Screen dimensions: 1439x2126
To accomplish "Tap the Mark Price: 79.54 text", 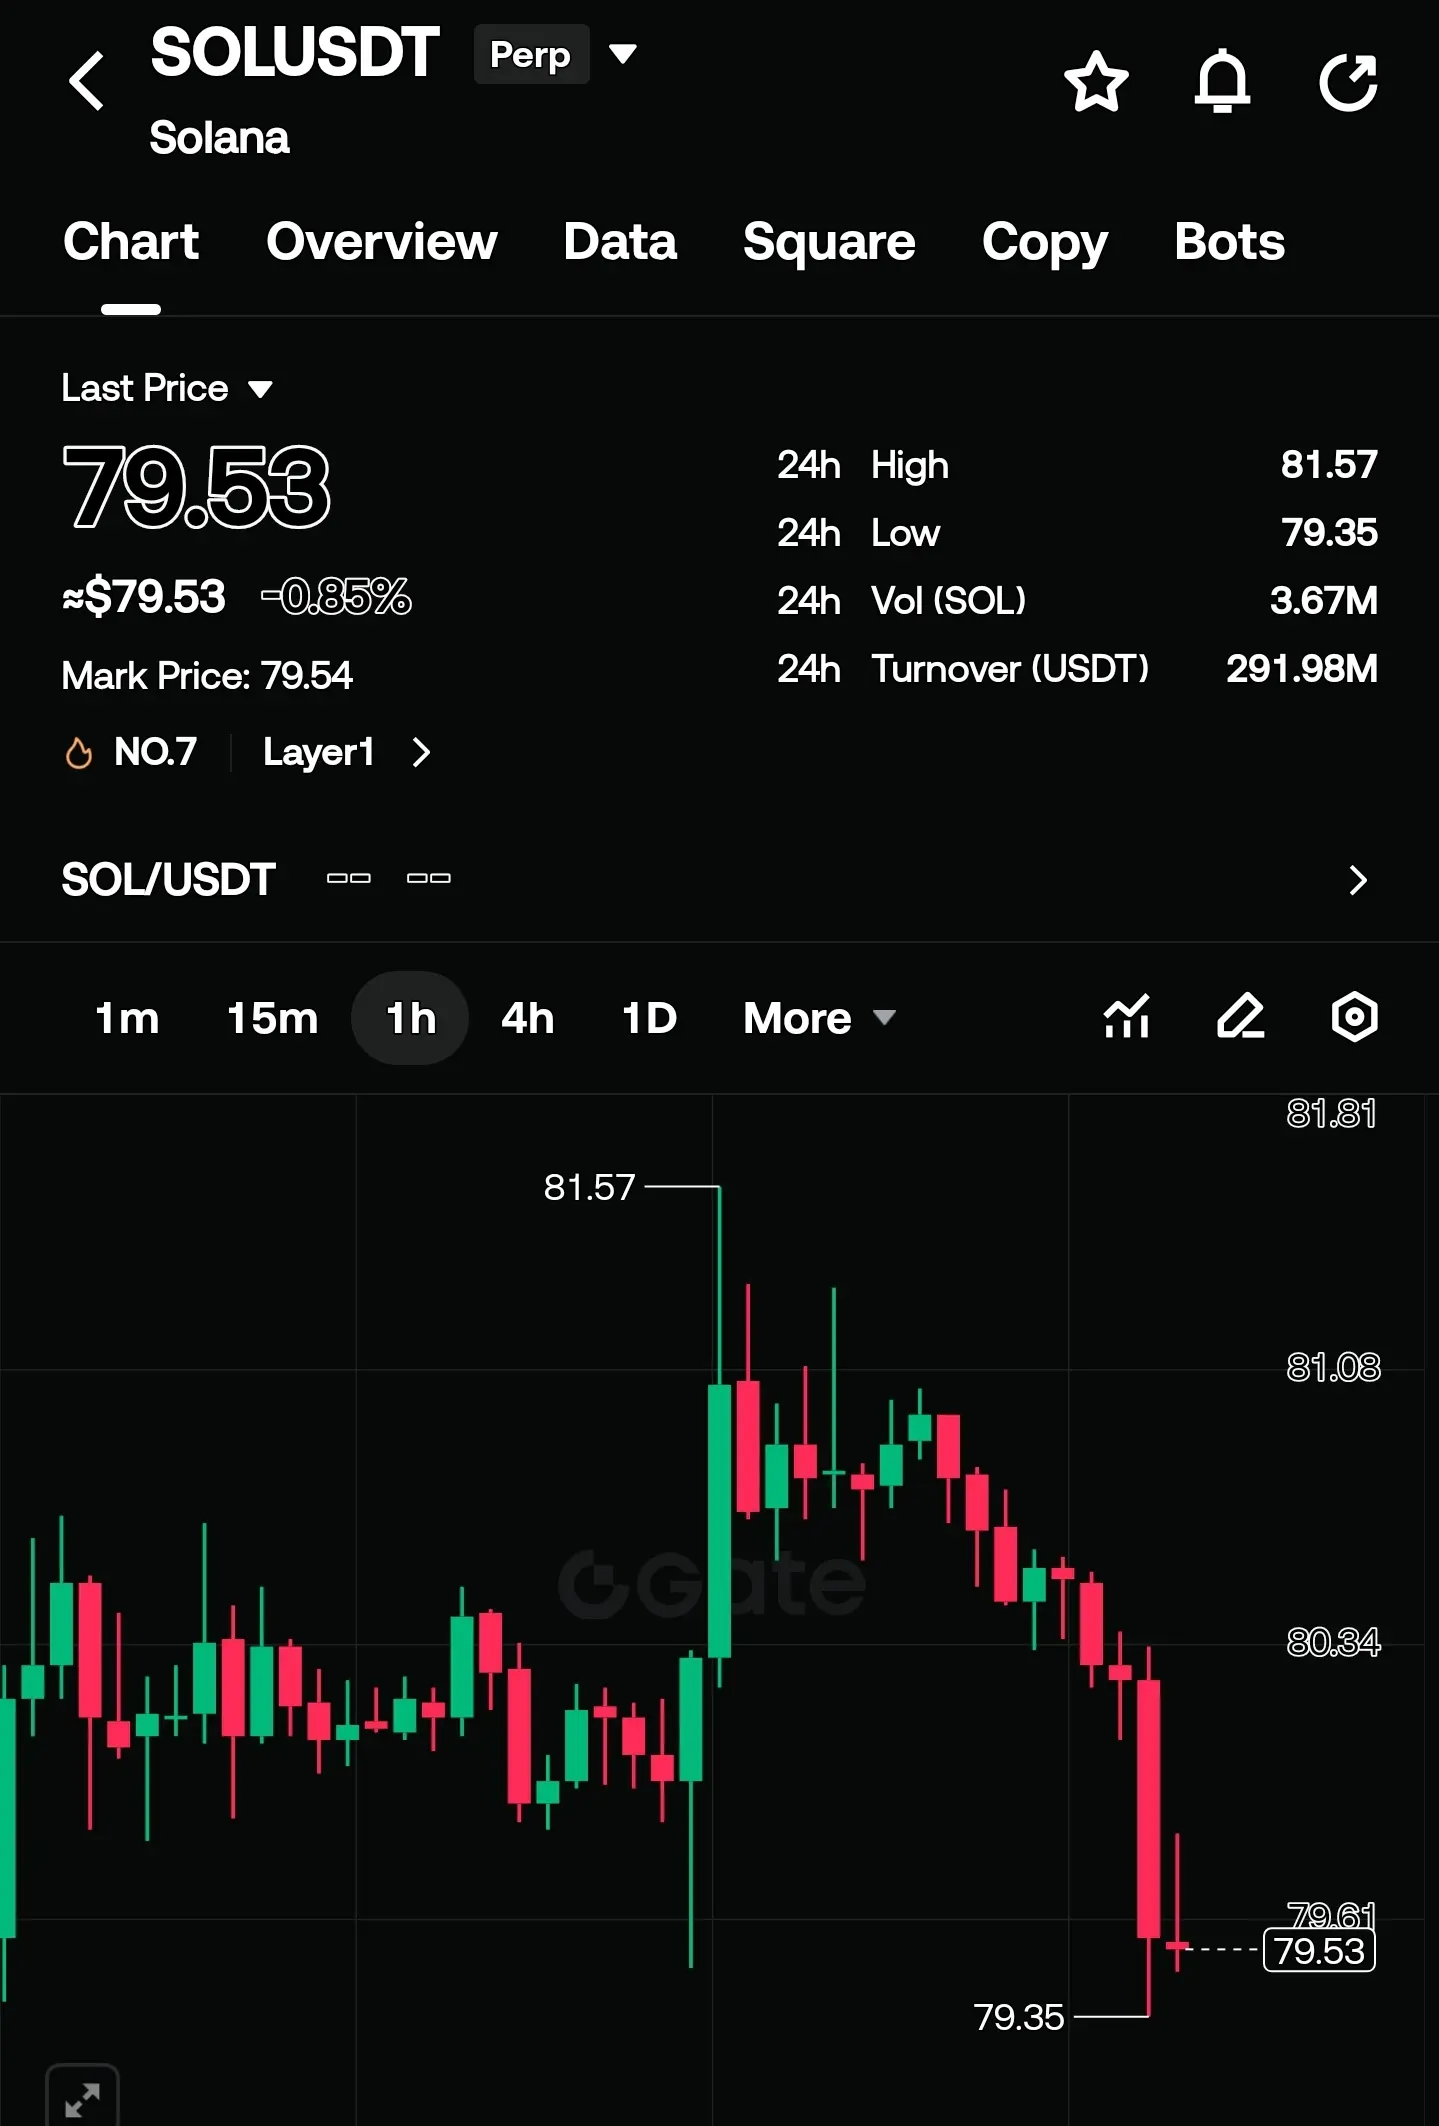I will tap(207, 676).
